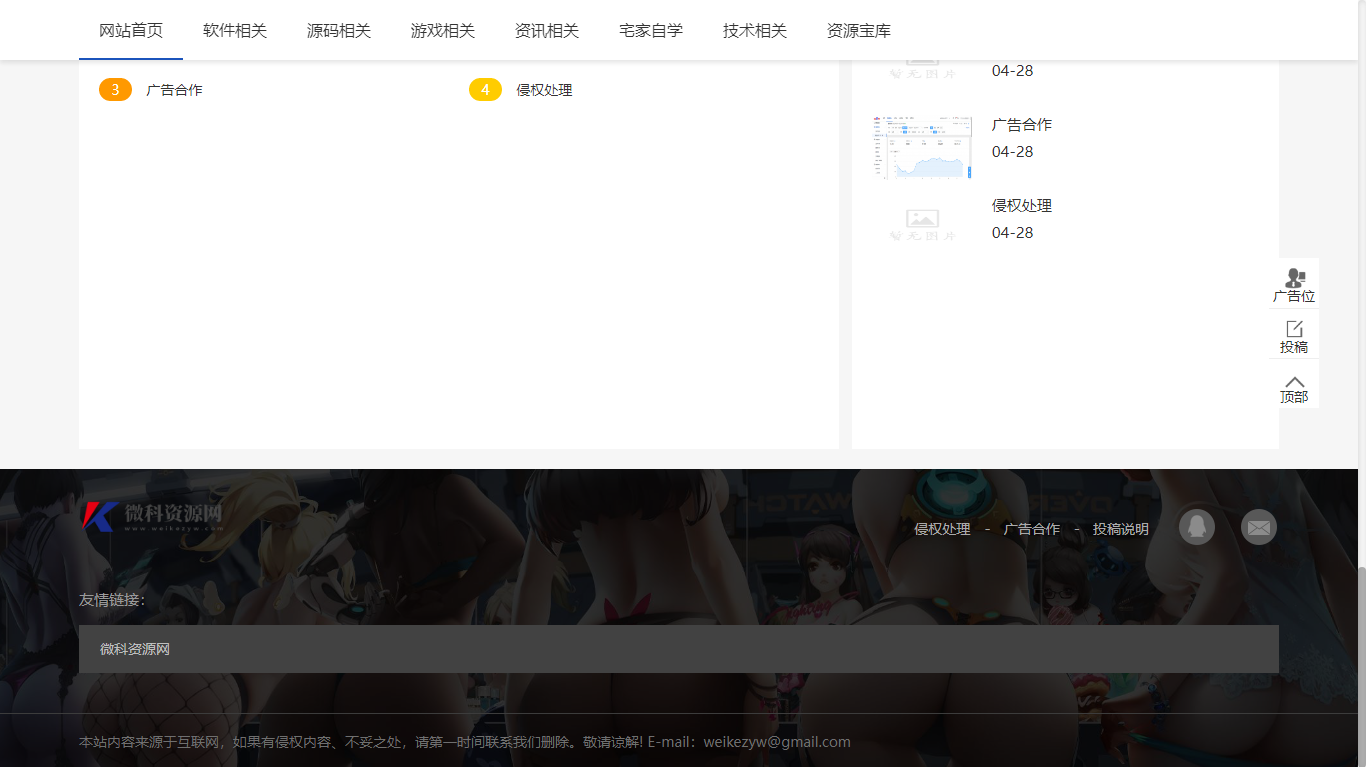Open the 投稿说明 footer link
Image resolution: width=1366 pixels, height=767 pixels.
pos(1122,528)
